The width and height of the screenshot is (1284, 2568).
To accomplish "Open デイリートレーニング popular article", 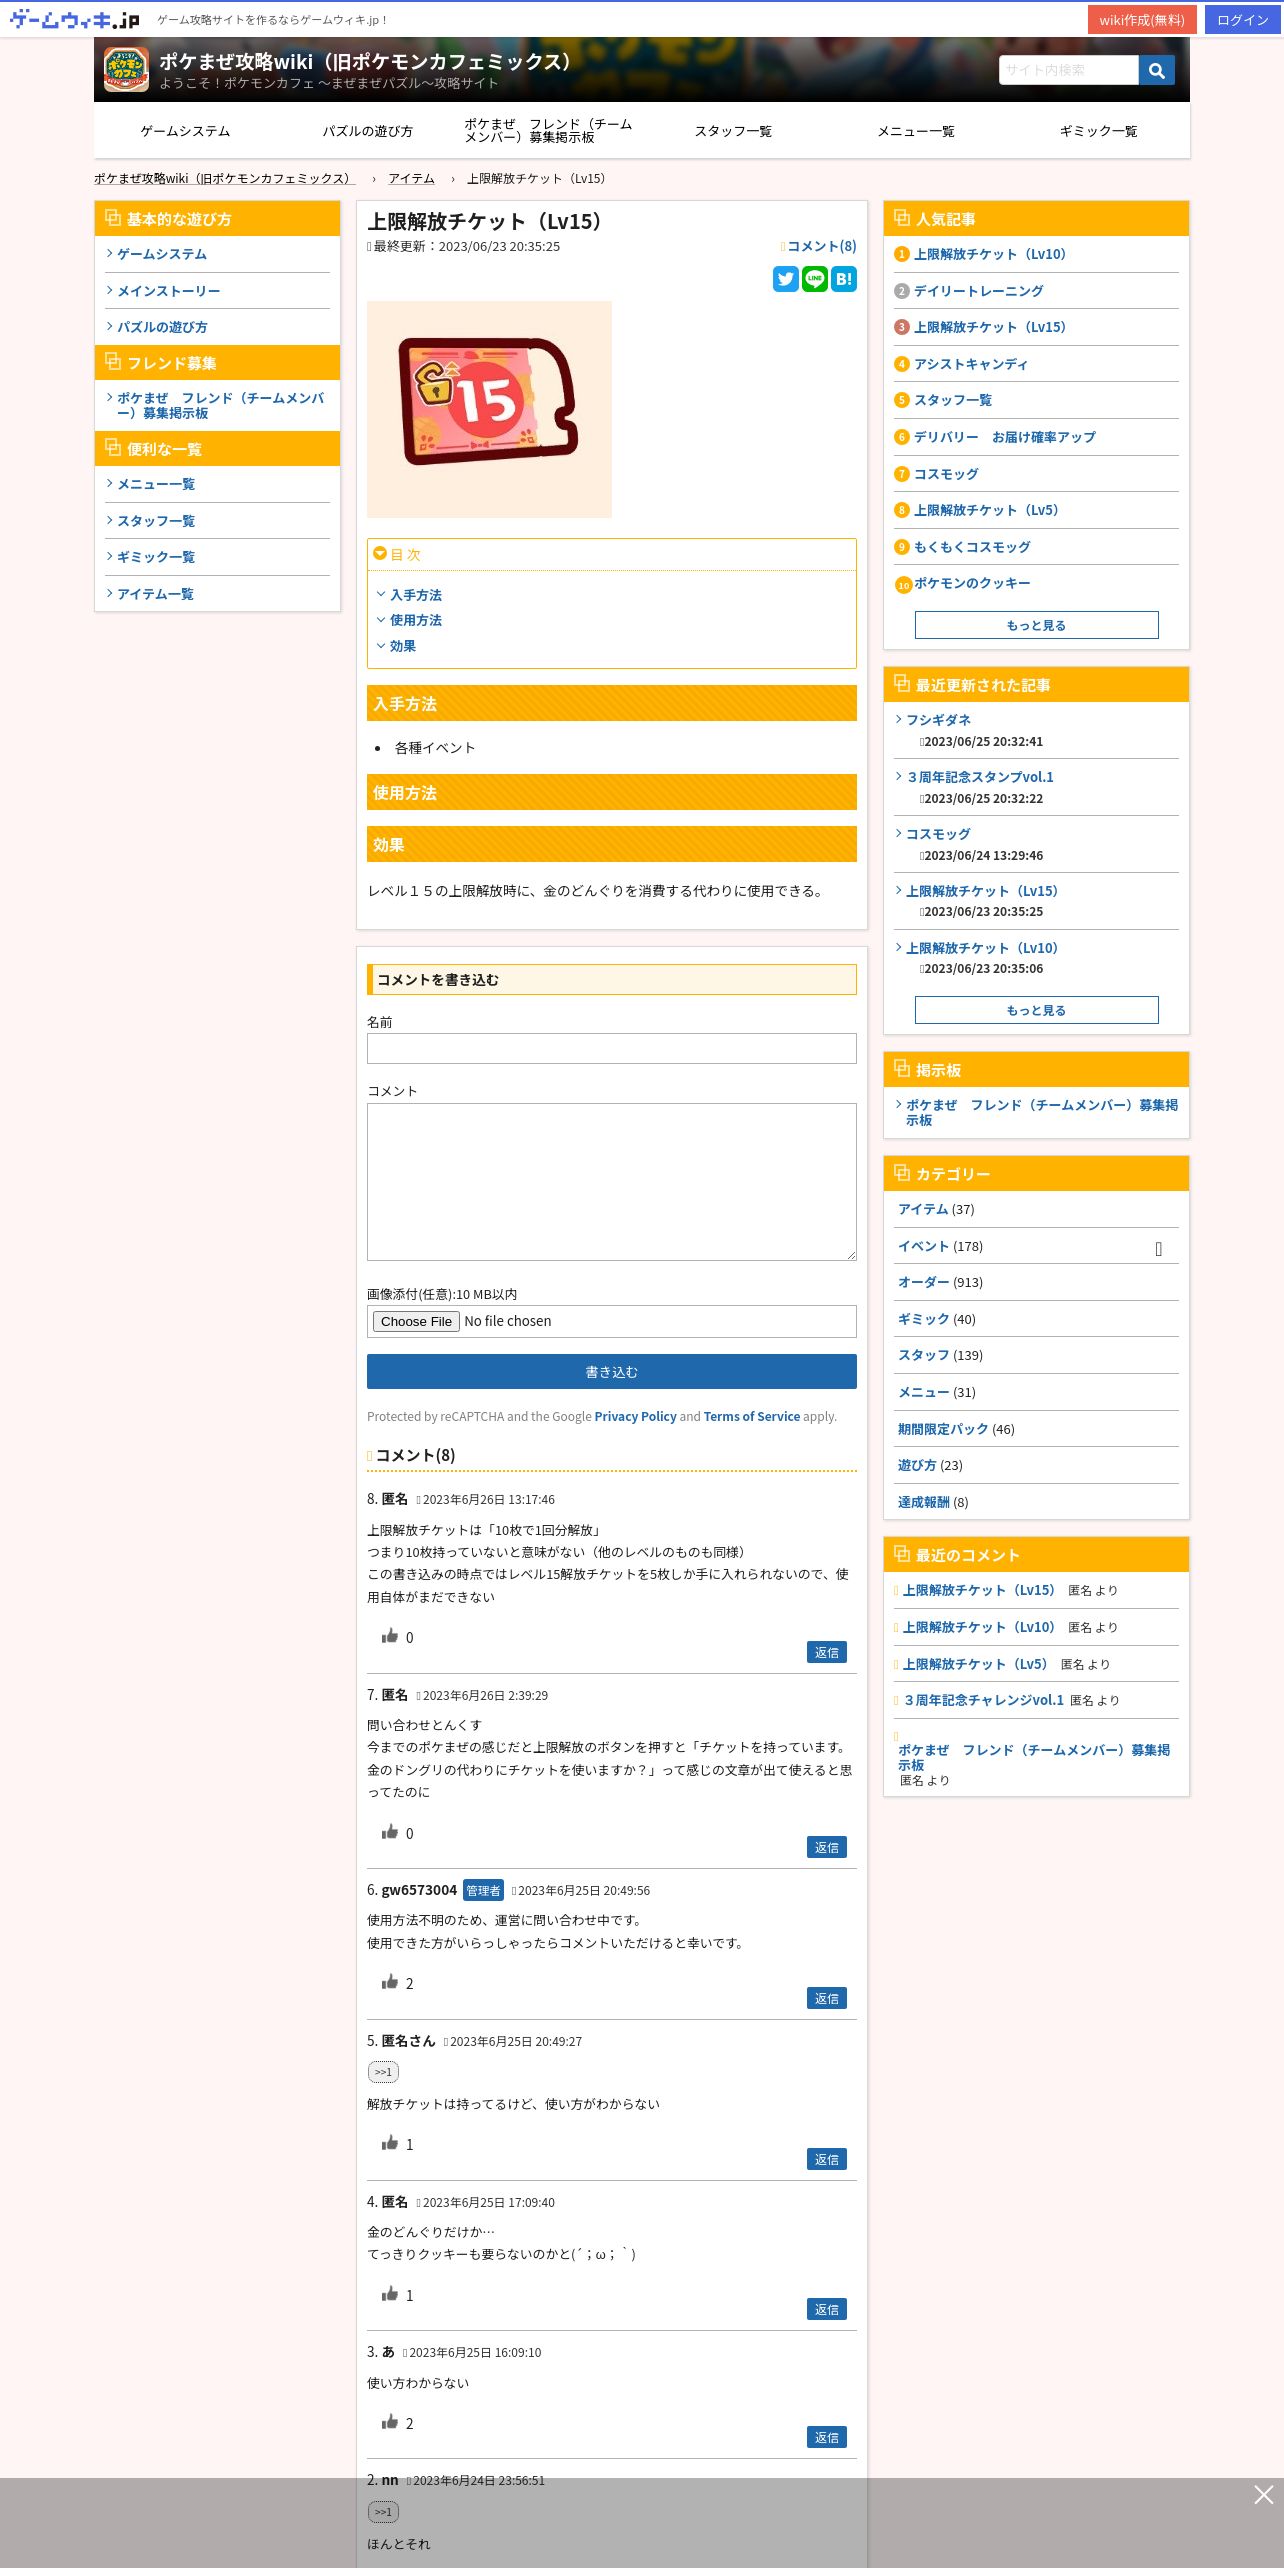I will pyautogui.click(x=978, y=291).
